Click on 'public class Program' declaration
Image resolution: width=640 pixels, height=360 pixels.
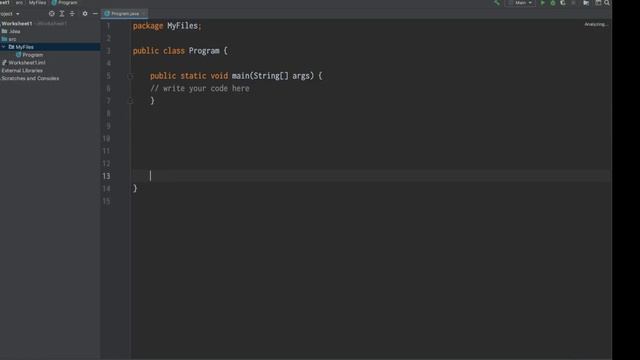[x=180, y=51]
